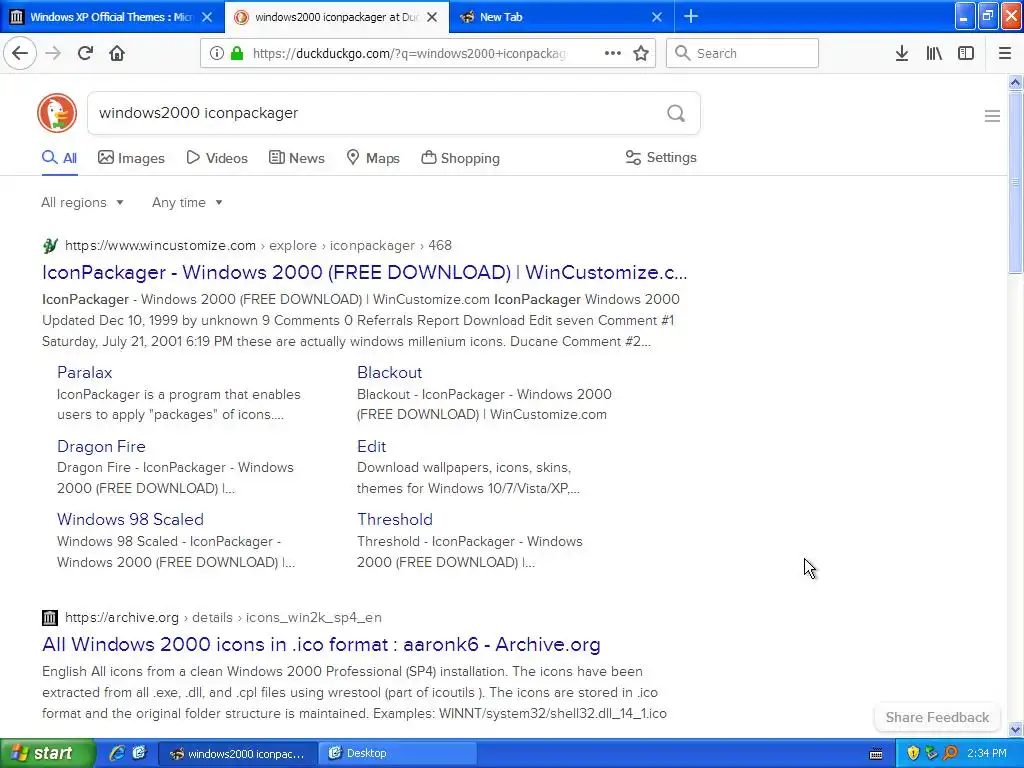1024x768 pixels.
Task: Submit search with magnifier button
Action: 676,113
